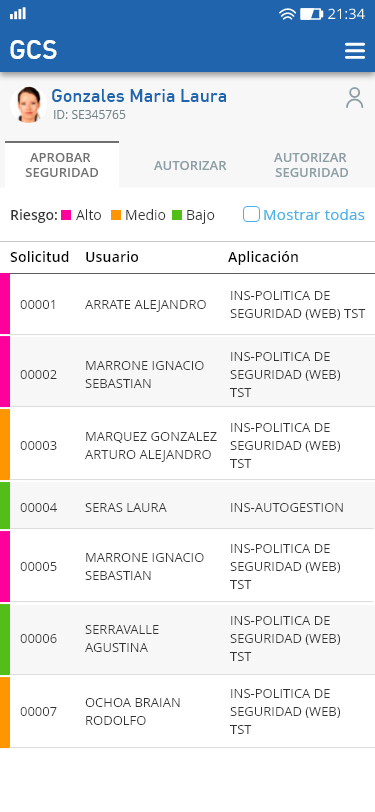Click the green Bajo risk swatch
Screen dimensions: 375x812
(x=177, y=215)
